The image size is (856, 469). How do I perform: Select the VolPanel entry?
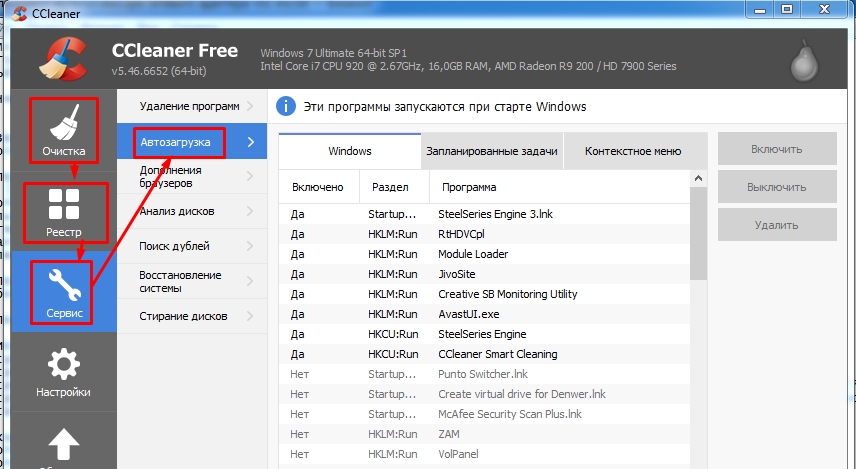(x=484, y=454)
